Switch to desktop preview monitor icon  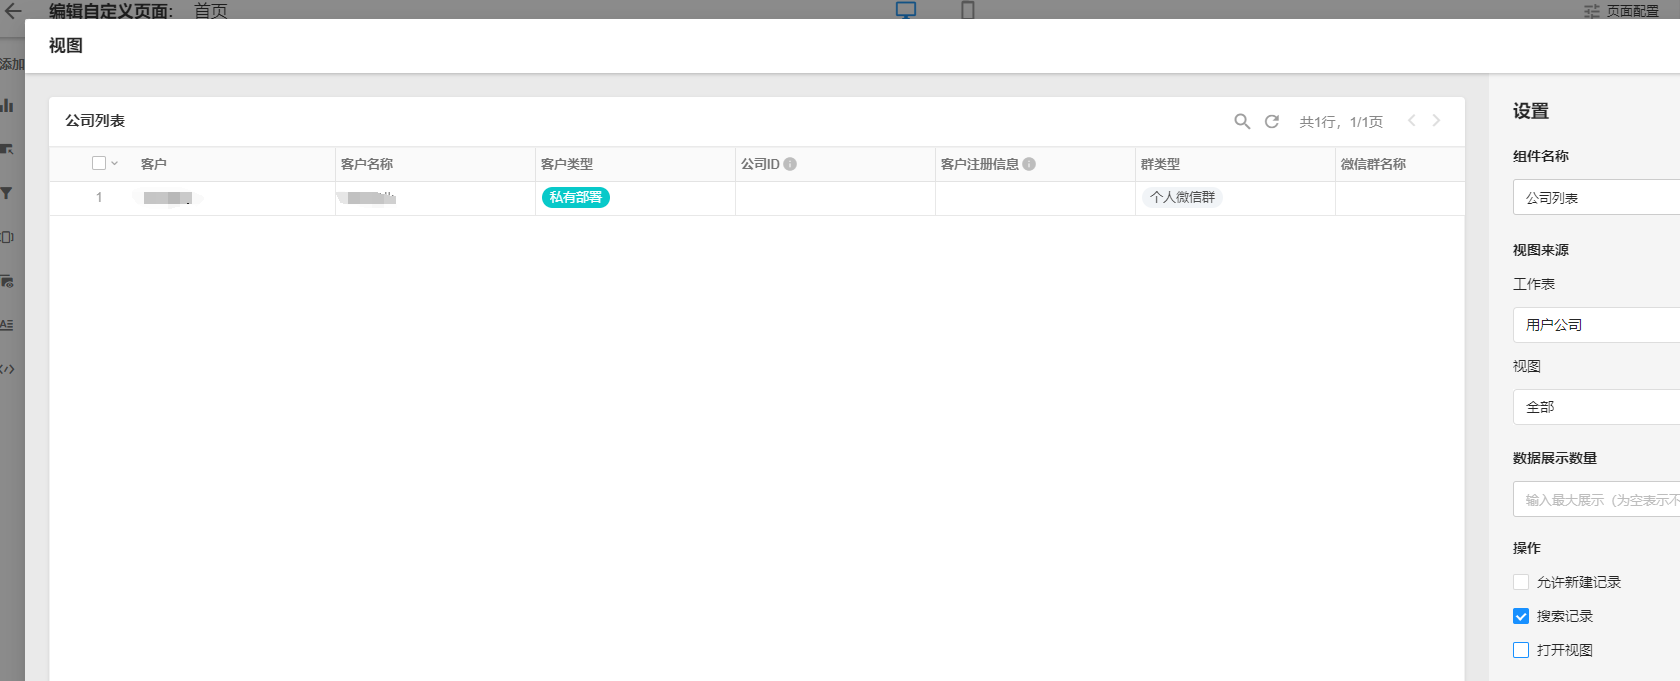(905, 10)
